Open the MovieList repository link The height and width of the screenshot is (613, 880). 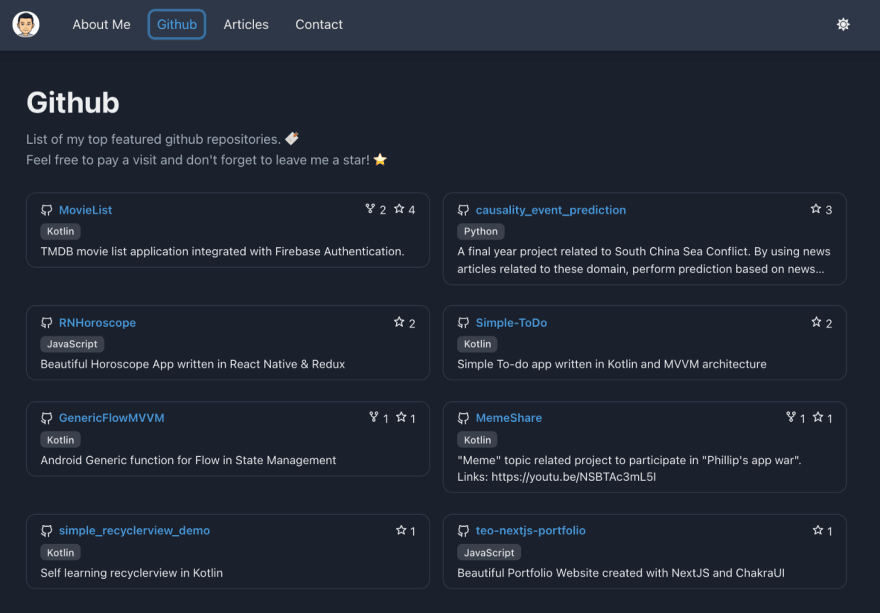pos(85,210)
